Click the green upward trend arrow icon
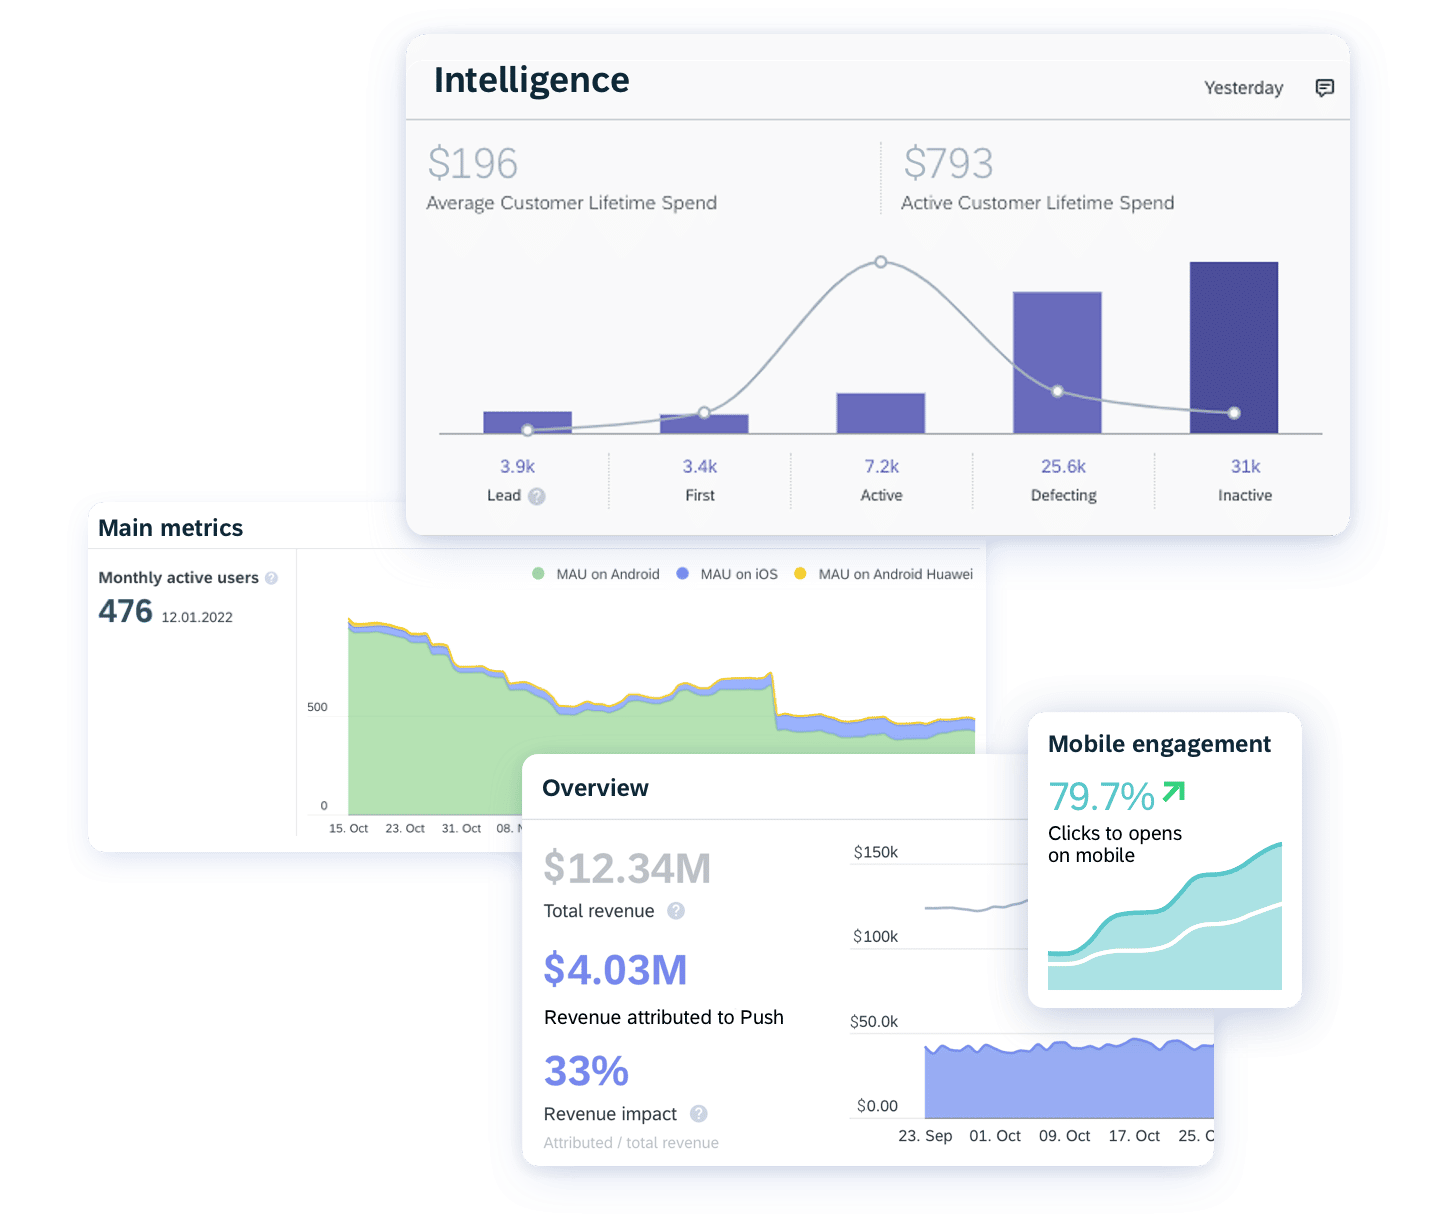1440x1220 pixels. [1174, 794]
